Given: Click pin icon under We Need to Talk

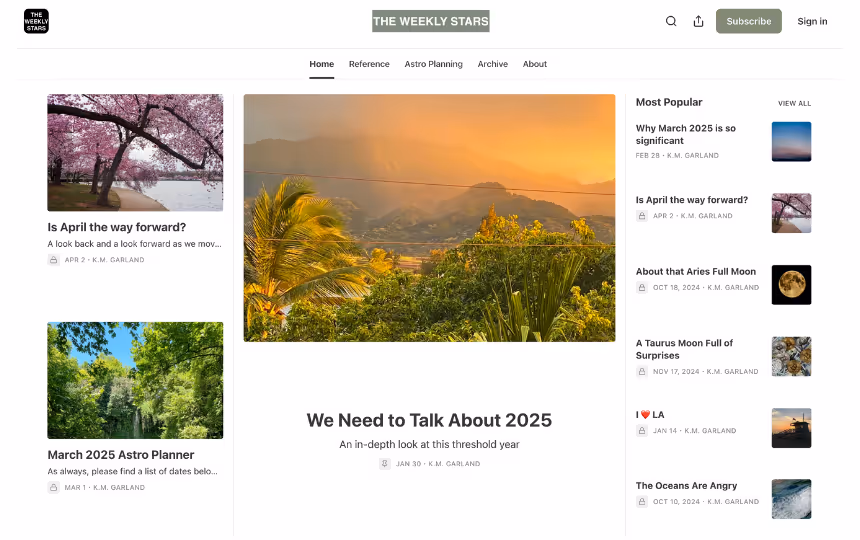Looking at the screenshot, I should [384, 464].
